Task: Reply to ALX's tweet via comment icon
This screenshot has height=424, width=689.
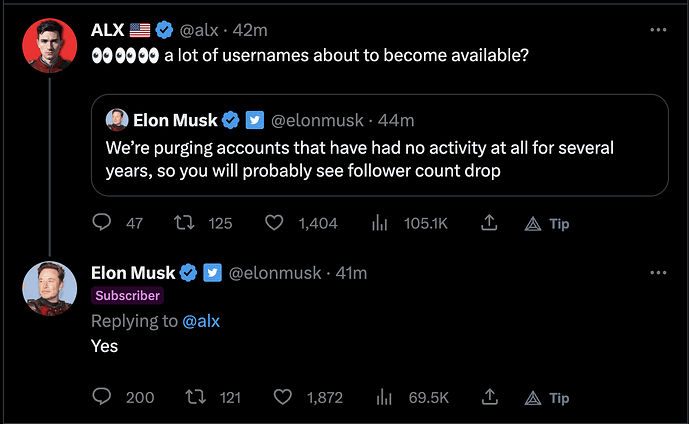Action: tap(102, 222)
